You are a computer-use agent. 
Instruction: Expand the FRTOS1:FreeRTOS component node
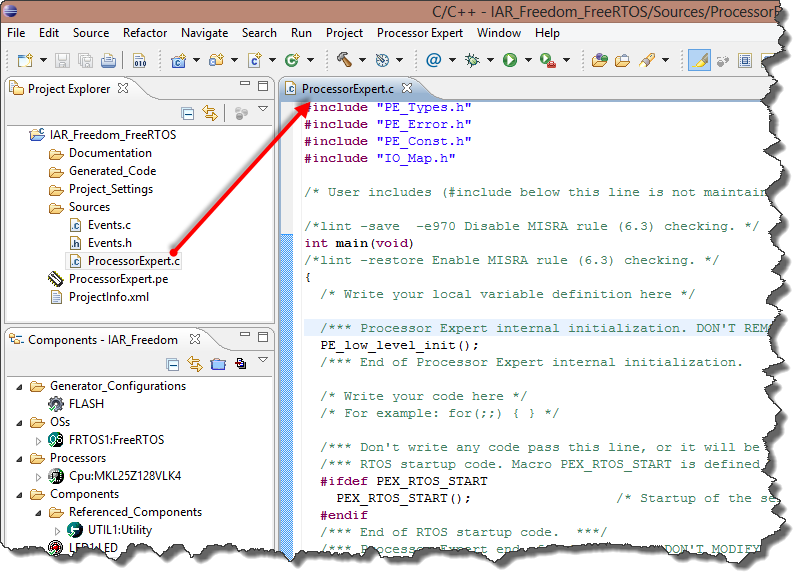[x=39, y=440]
